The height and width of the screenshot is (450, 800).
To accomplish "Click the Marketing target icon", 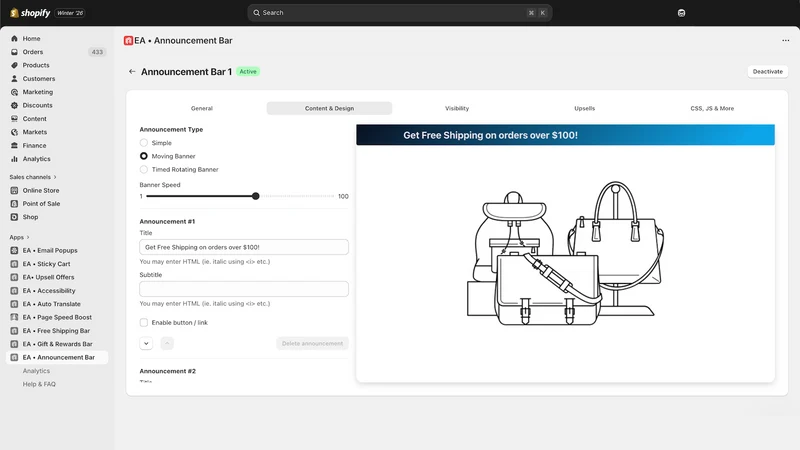I will 14,92.
